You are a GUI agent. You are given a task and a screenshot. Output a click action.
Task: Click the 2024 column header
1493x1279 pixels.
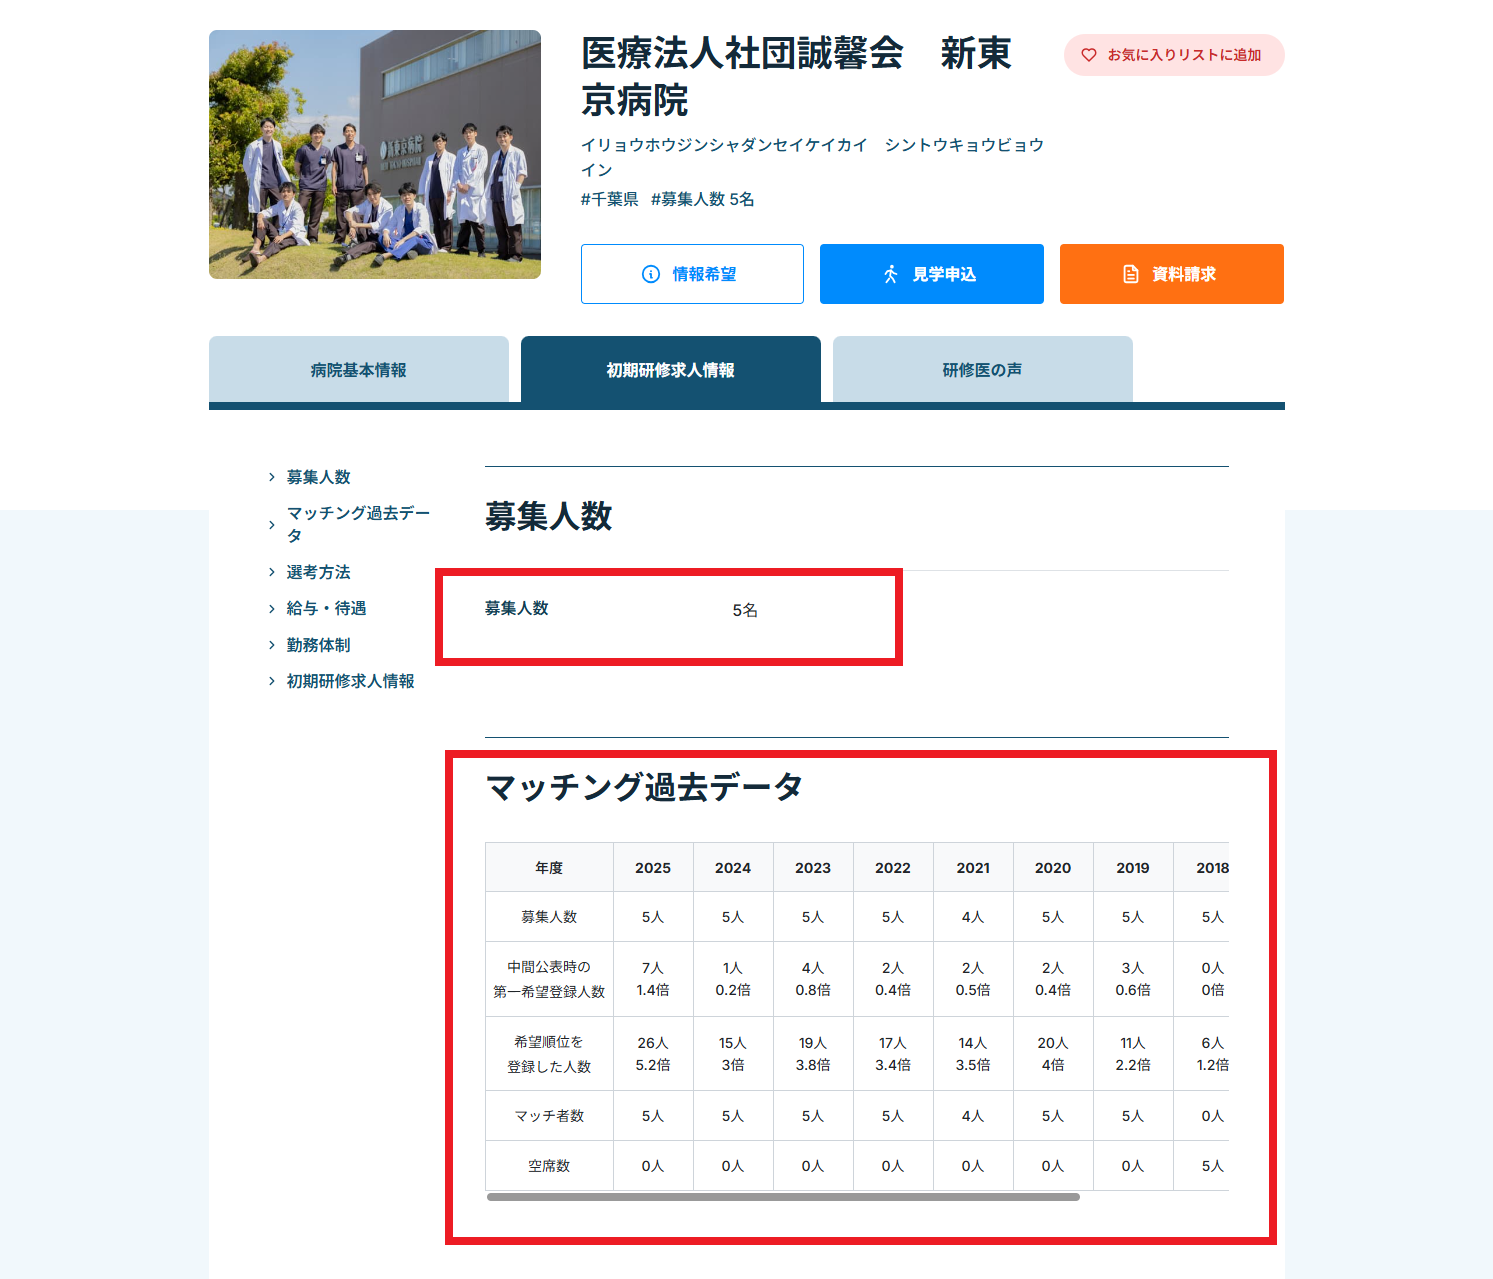coord(733,867)
